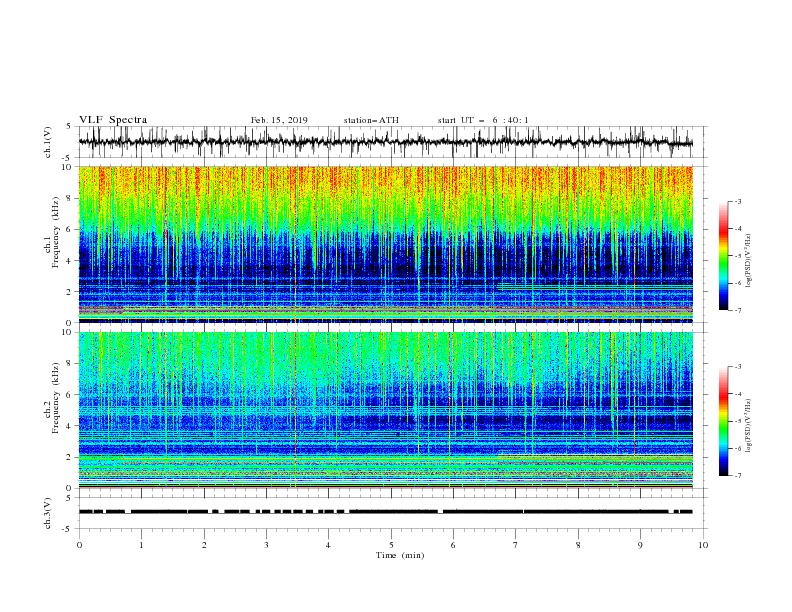The image size is (792, 612).
Task: Click the 'ch.3(V)' axis label
Action: point(48,513)
